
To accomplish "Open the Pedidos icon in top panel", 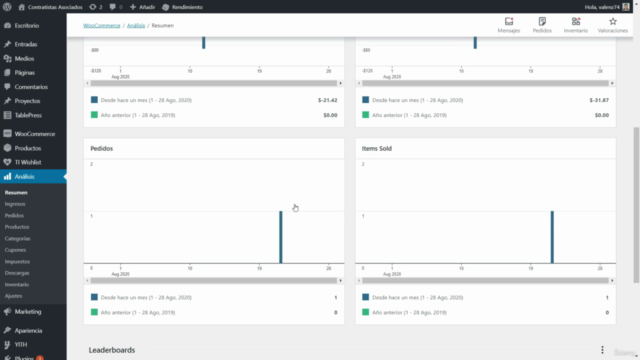I will coord(542,22).
